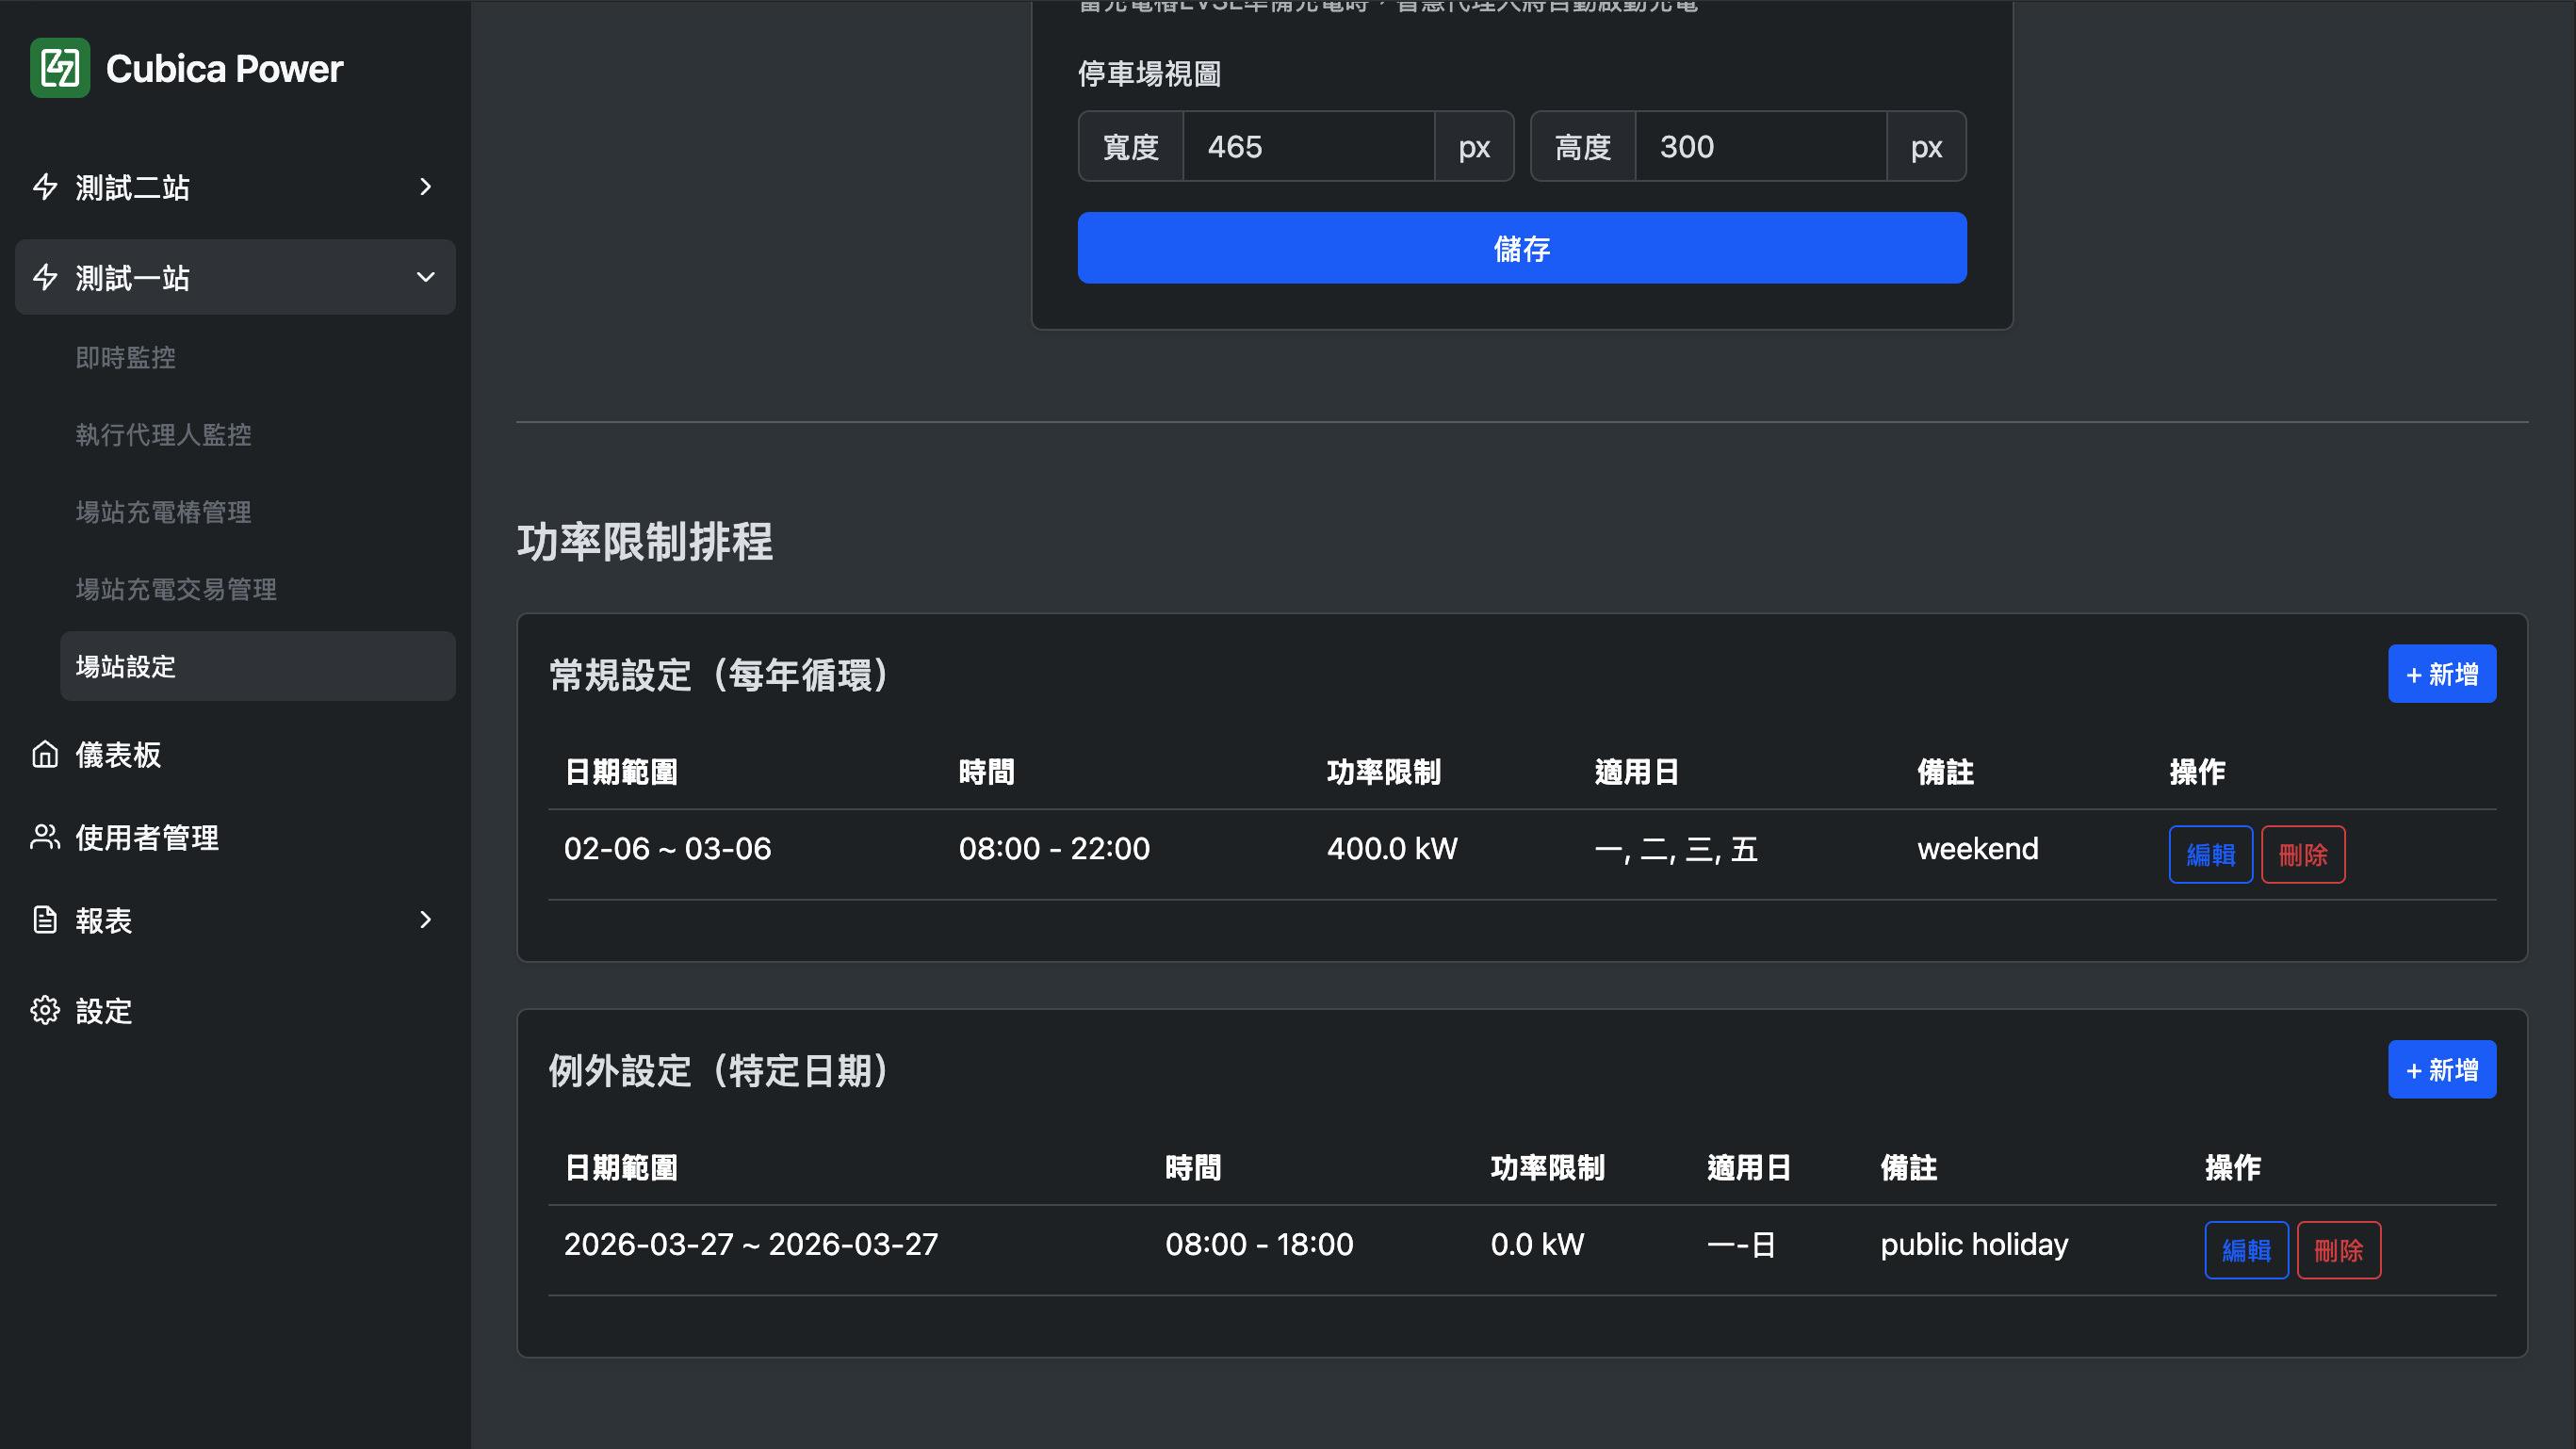The width and height of the screenshot is (2576, 1449).
Task: Click the document icon for 報表
Action: pyautogui.click(x=45, y=919)
